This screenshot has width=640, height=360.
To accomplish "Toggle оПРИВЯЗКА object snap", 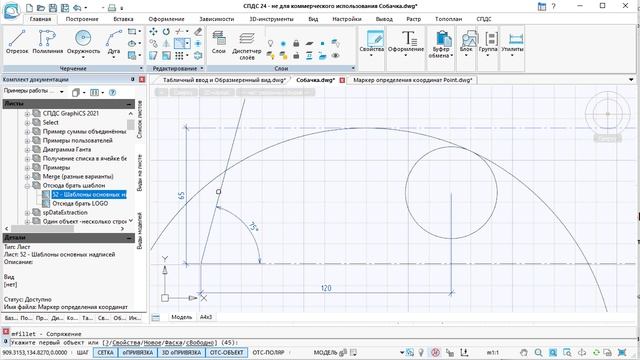I will coord(138,352).
